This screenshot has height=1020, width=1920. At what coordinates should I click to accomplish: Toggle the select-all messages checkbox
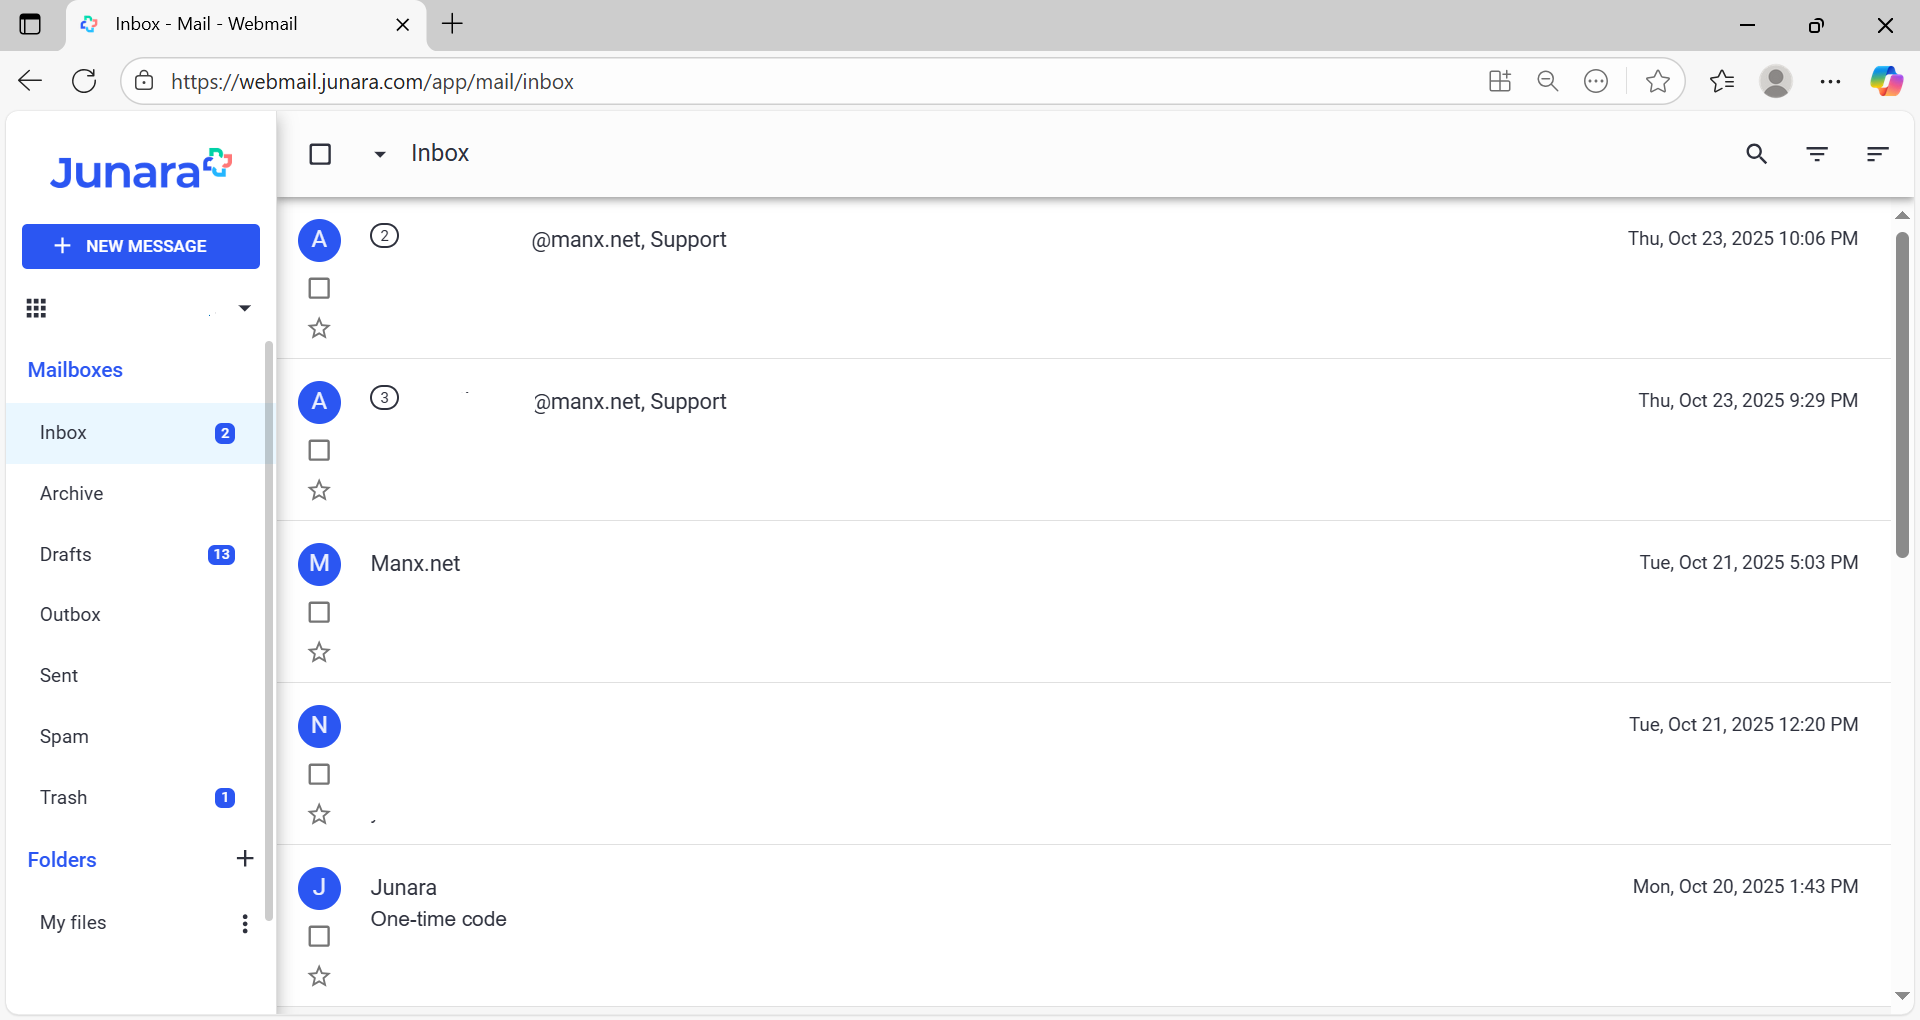320,154
